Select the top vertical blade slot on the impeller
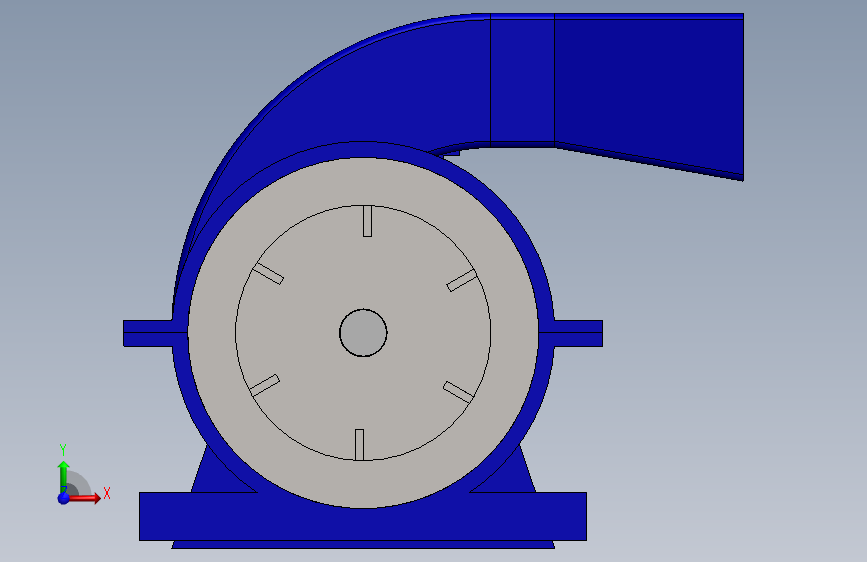Screen dimensions: 867x562 click(x=367, y=221)
